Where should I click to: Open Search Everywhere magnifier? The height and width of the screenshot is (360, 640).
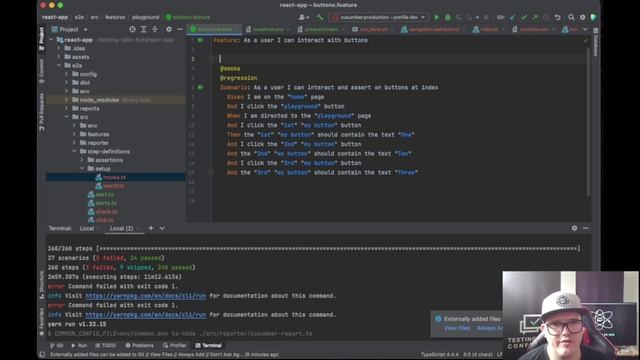[x=571, y=17]
